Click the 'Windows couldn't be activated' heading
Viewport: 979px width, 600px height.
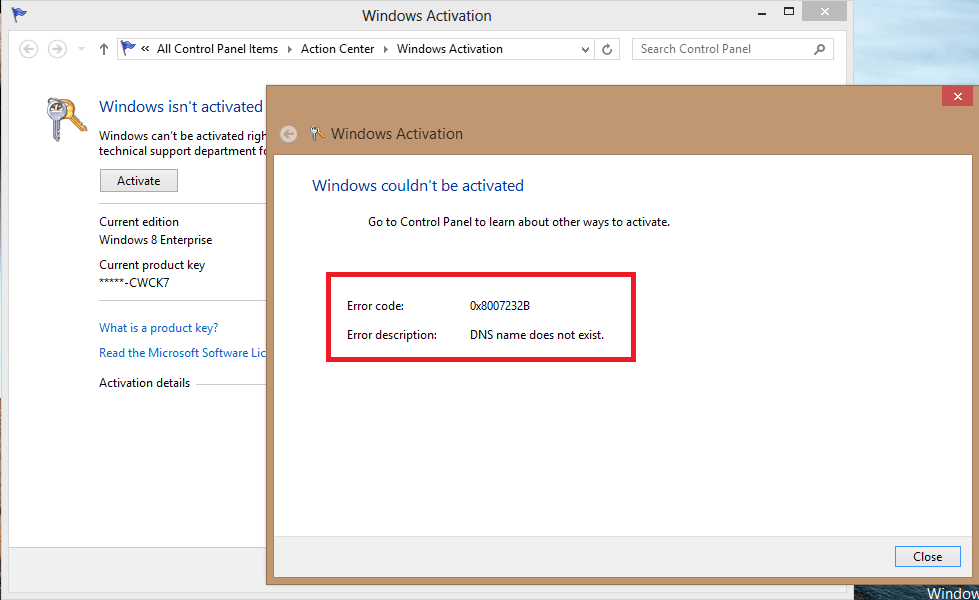pyautogui.click(x=418, y=185)
